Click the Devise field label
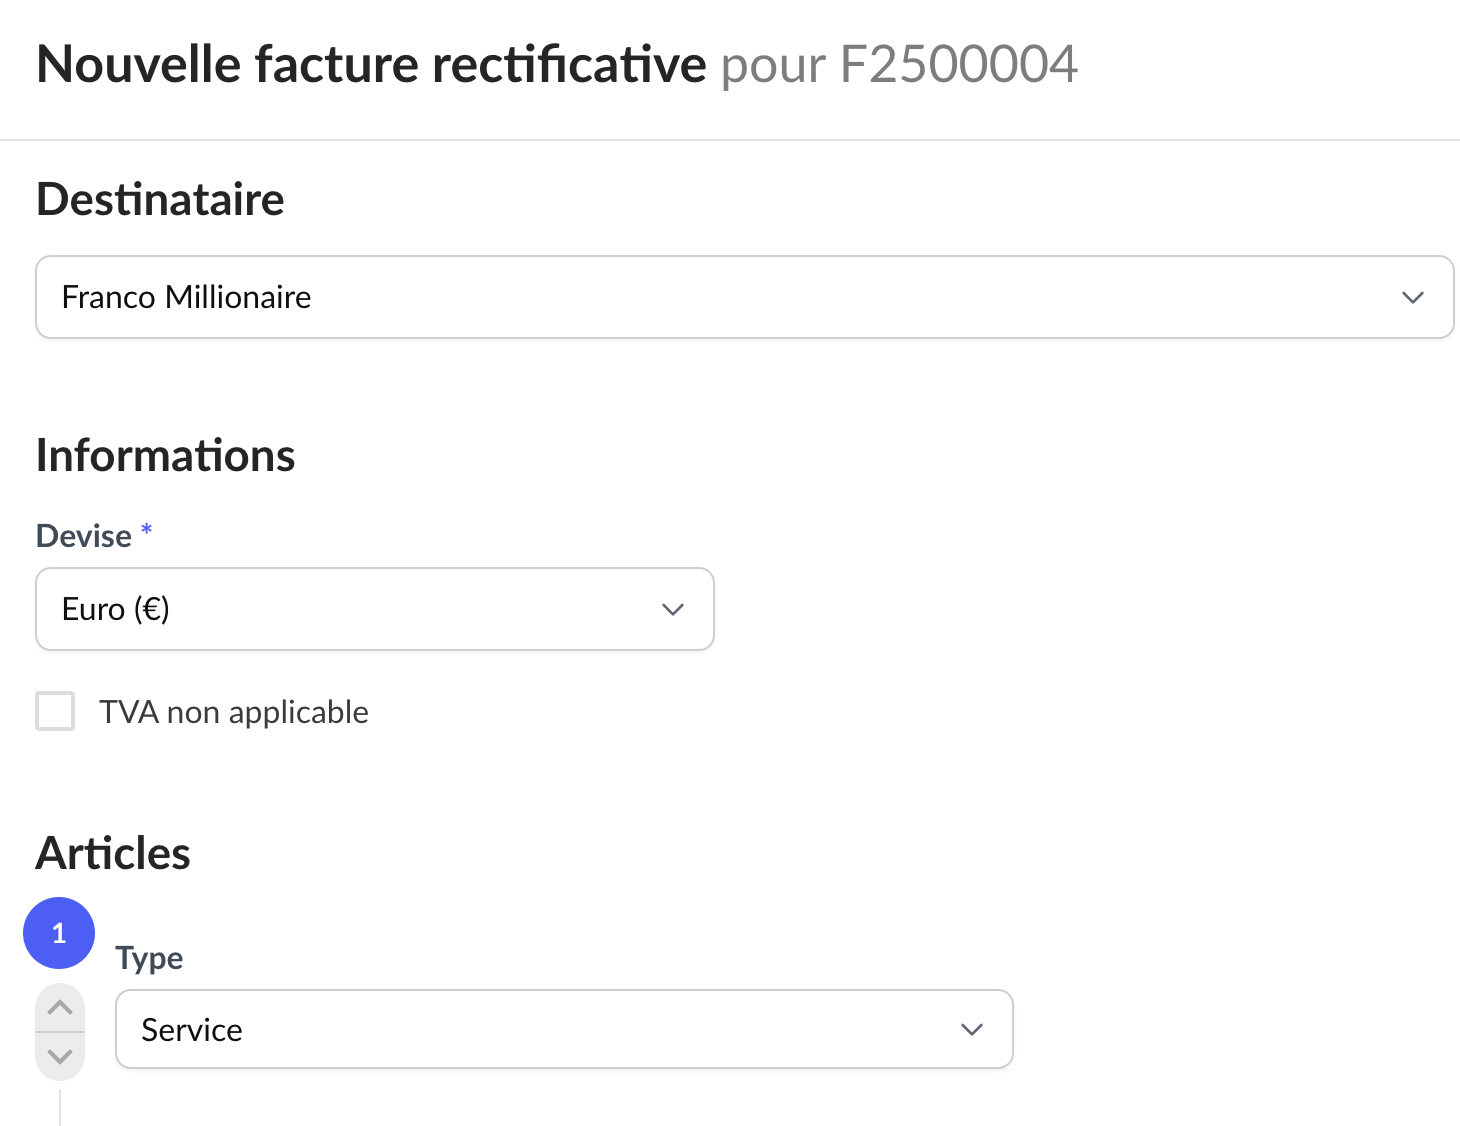Image resolution: width=1460 pixels, height=1126 pixels. pyautogui.click(x=84, y=536)
